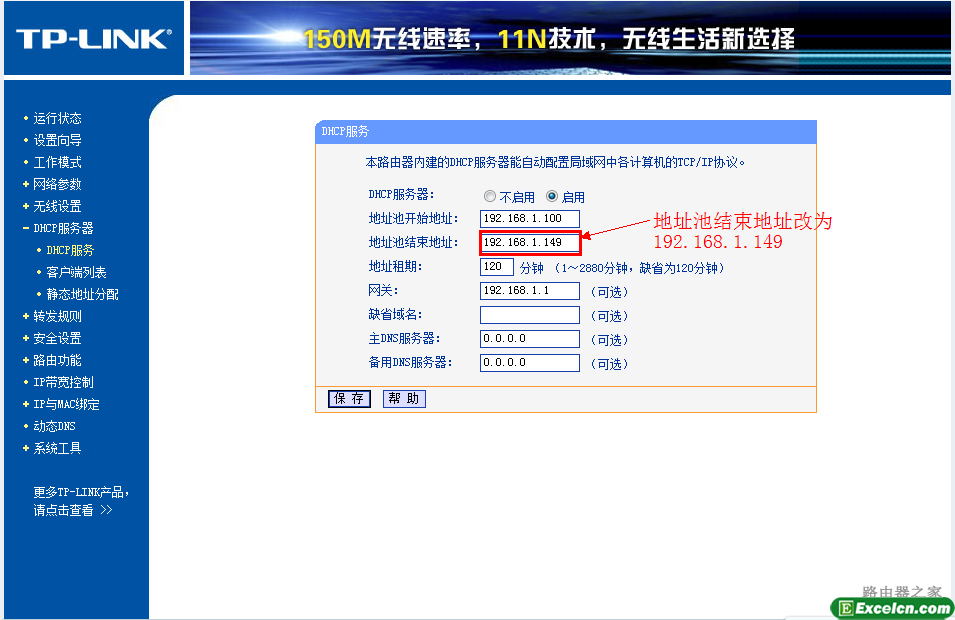Image resolution: width=955 pixels, height=620 pixels.
Task: Click the 150M无线速率 banner image
Action: tap(570, 38)
